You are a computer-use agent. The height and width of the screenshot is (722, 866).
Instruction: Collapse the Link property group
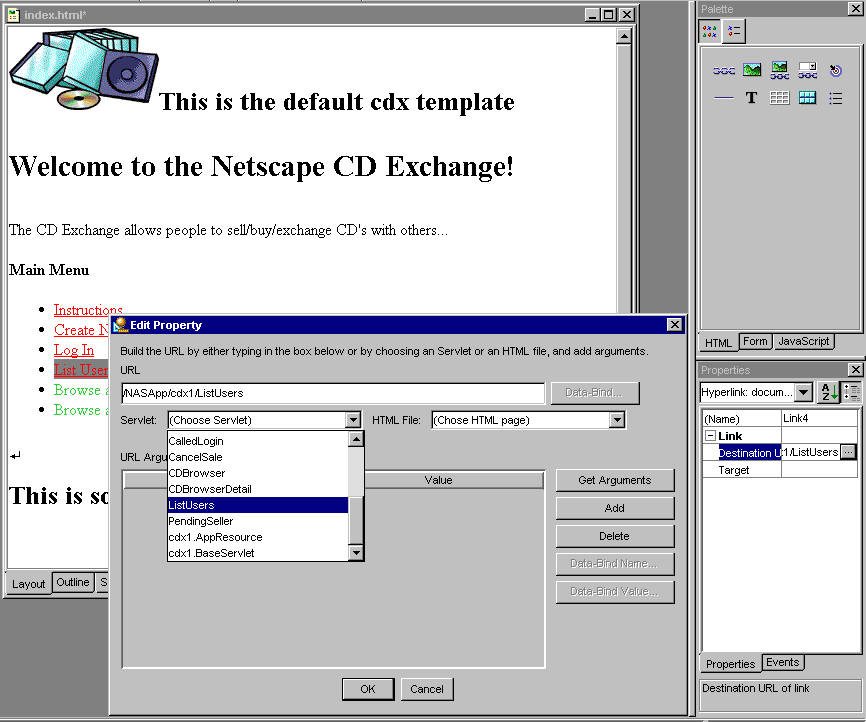tap(710, 436)
